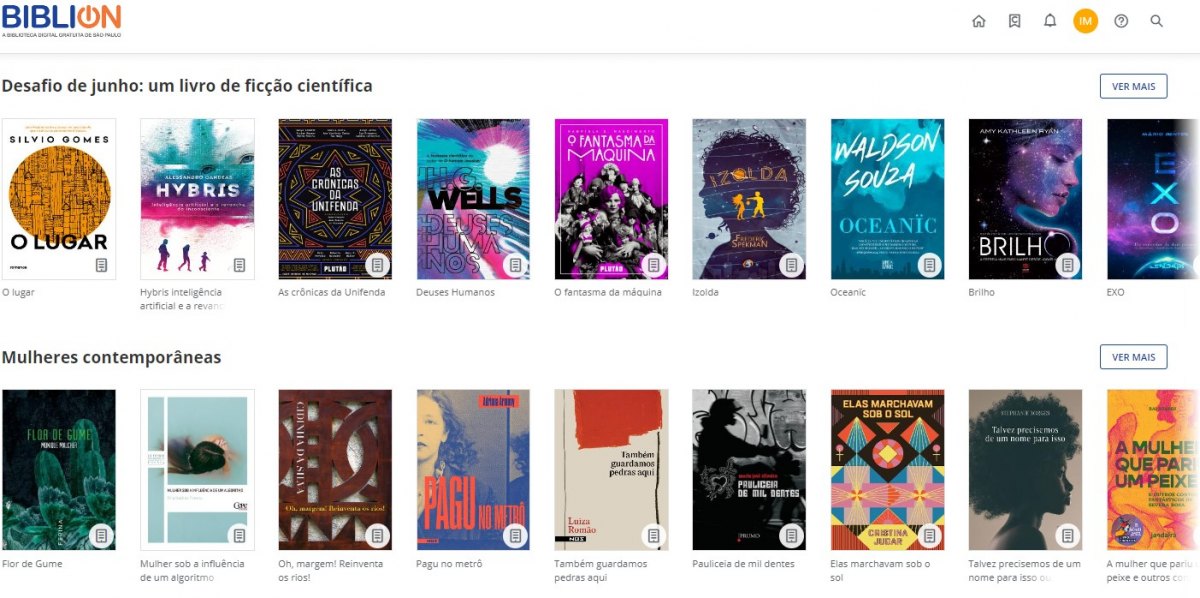Open the notifications bell icon

[1050, 21]
